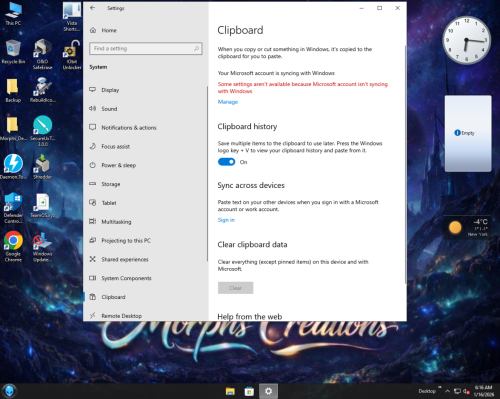Open Windows Update desktop shortcut
This screenshot has height=399, width=500.
click(x=42, y=247)
